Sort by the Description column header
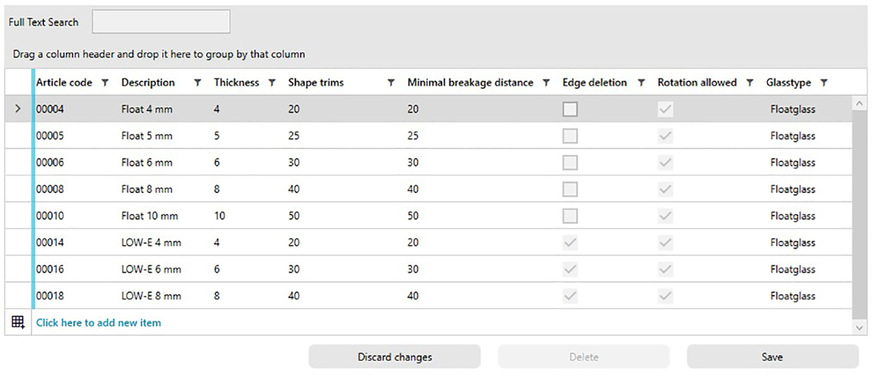Screen dimensions: 872x377 [x=148, y=83]
